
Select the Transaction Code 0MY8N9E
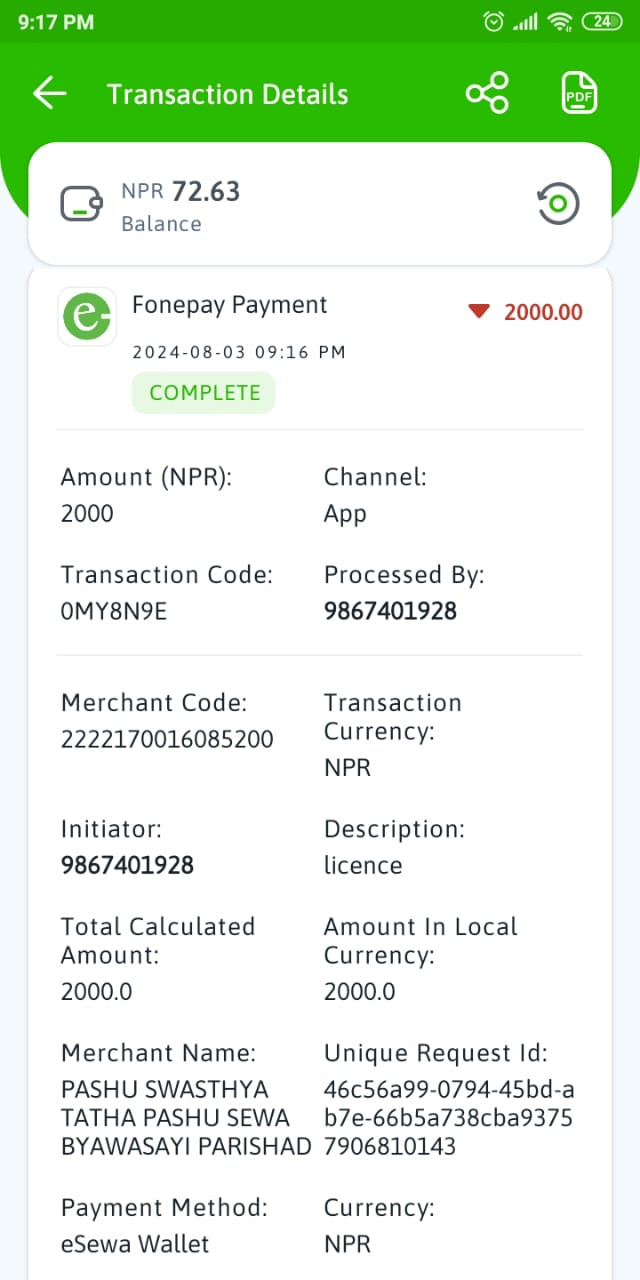click(114, 611)
